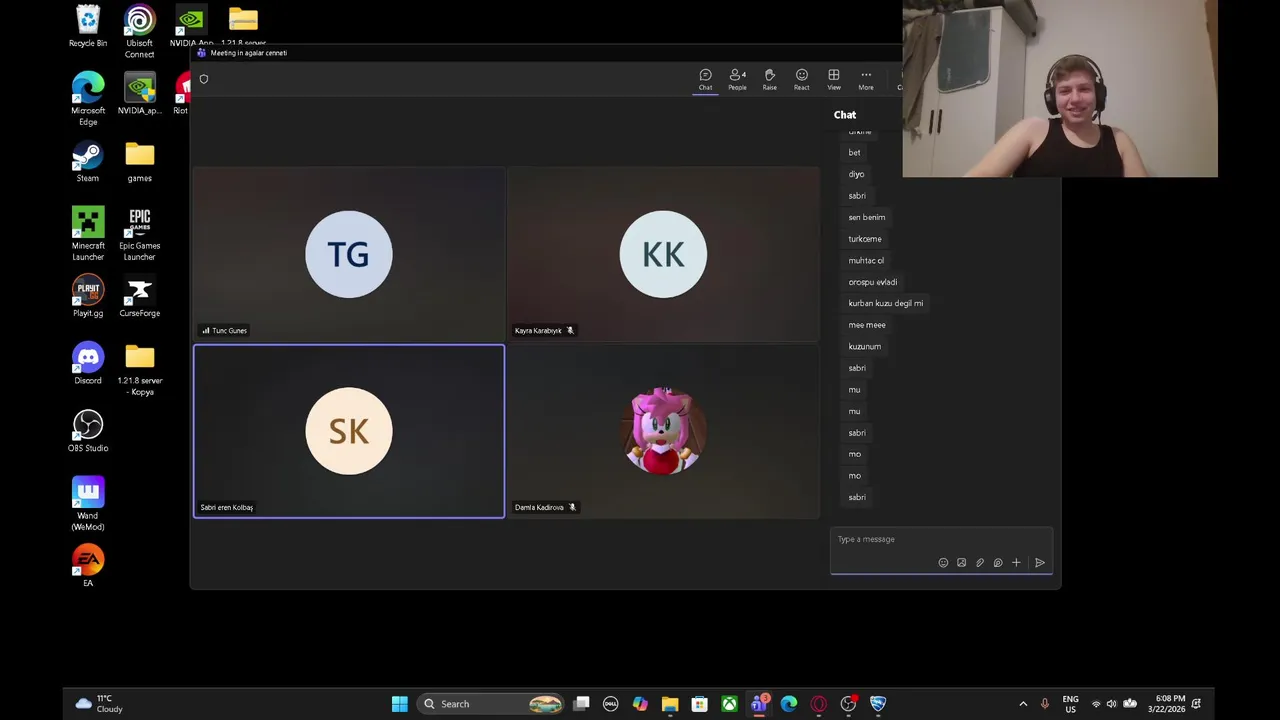Select the Playit.gg desktop icon

[88, 297]
